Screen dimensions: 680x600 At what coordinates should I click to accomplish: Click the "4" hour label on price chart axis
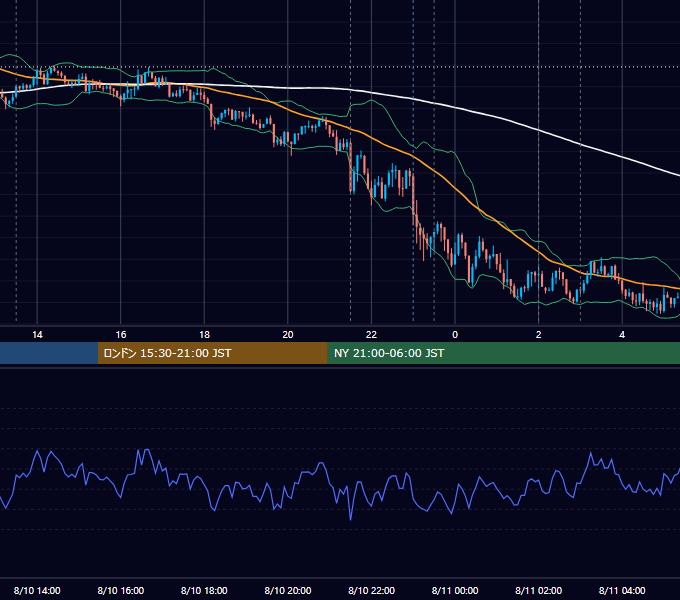pyautogui.click(x=622, y=335)
